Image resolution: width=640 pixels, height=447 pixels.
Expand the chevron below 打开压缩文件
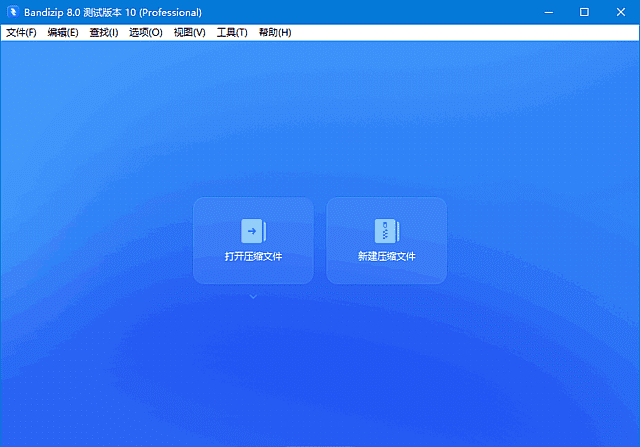click(x=253, y=297)
